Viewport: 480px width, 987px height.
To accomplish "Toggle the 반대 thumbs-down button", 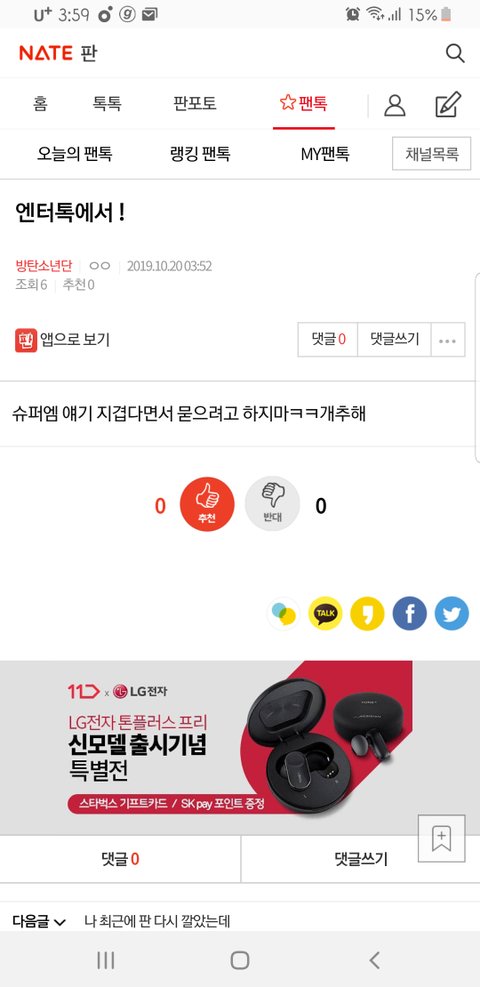I will 272,504.
